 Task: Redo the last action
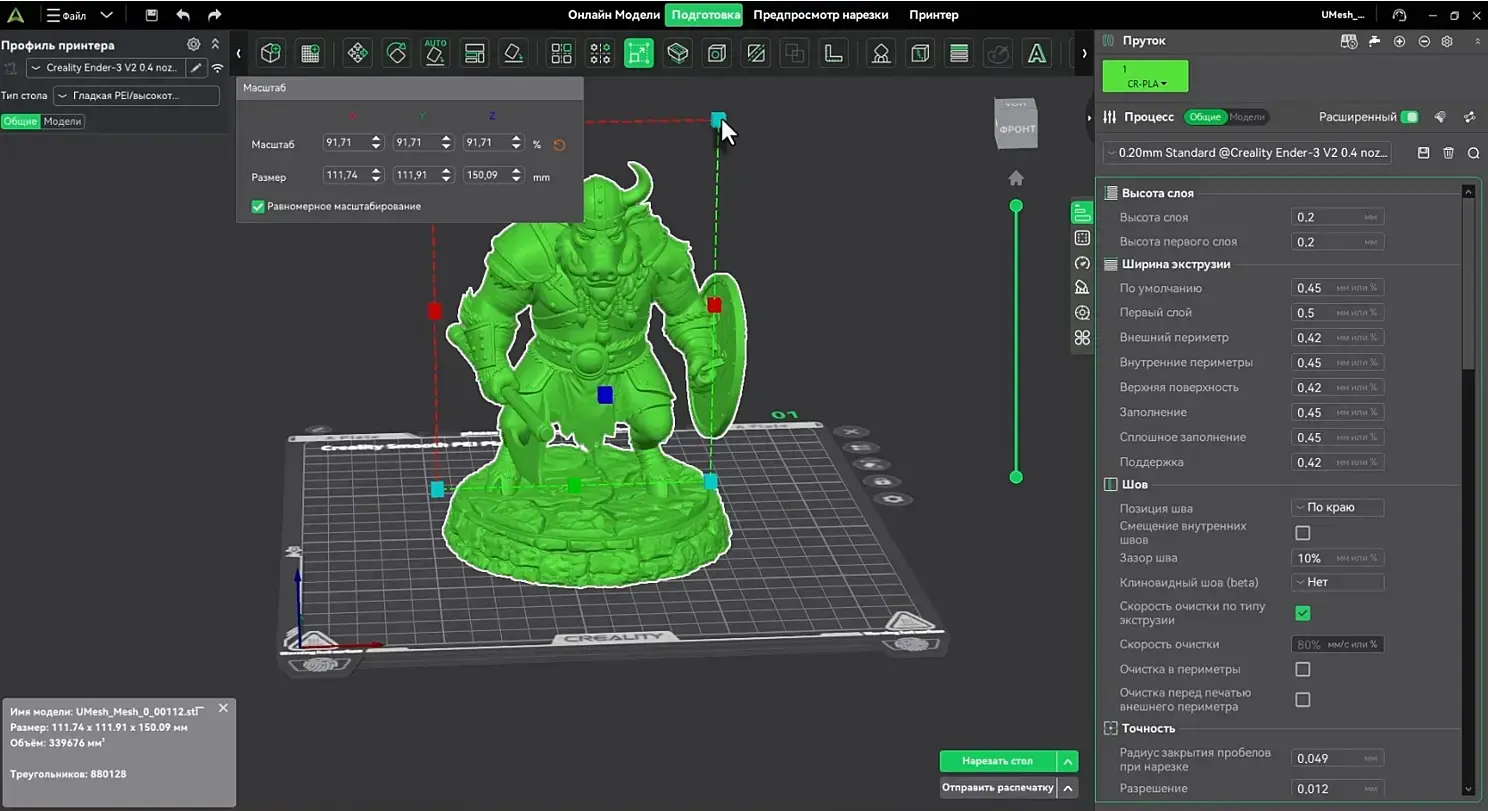pos(214,15)
